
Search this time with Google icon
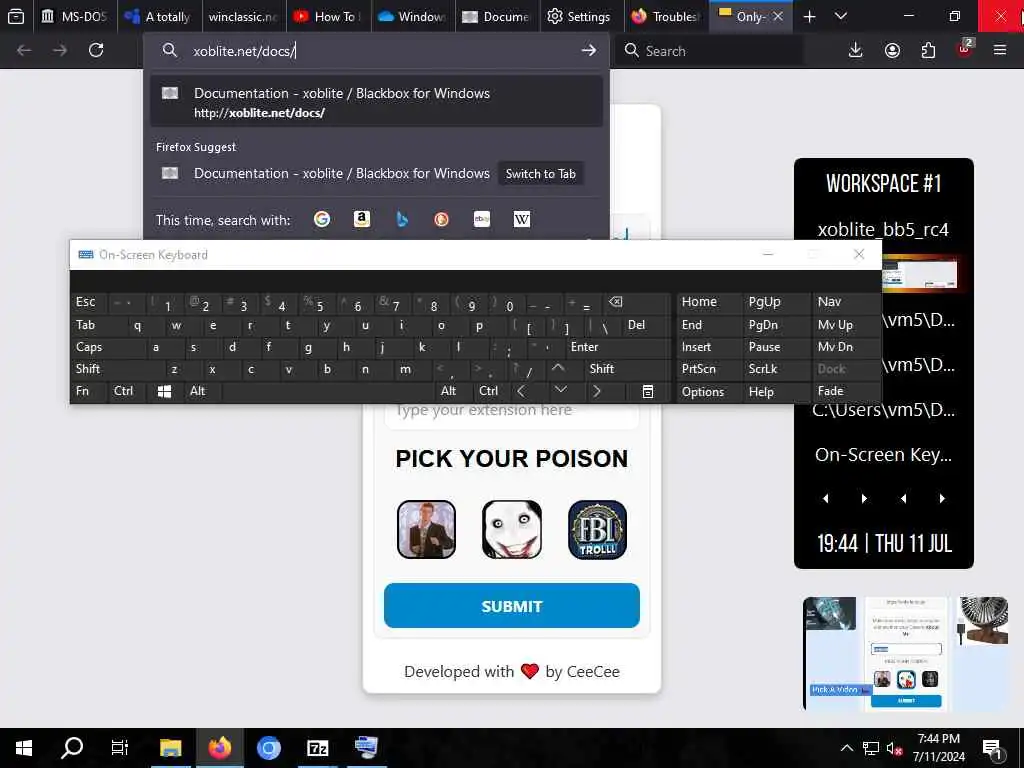coord(322,219)
